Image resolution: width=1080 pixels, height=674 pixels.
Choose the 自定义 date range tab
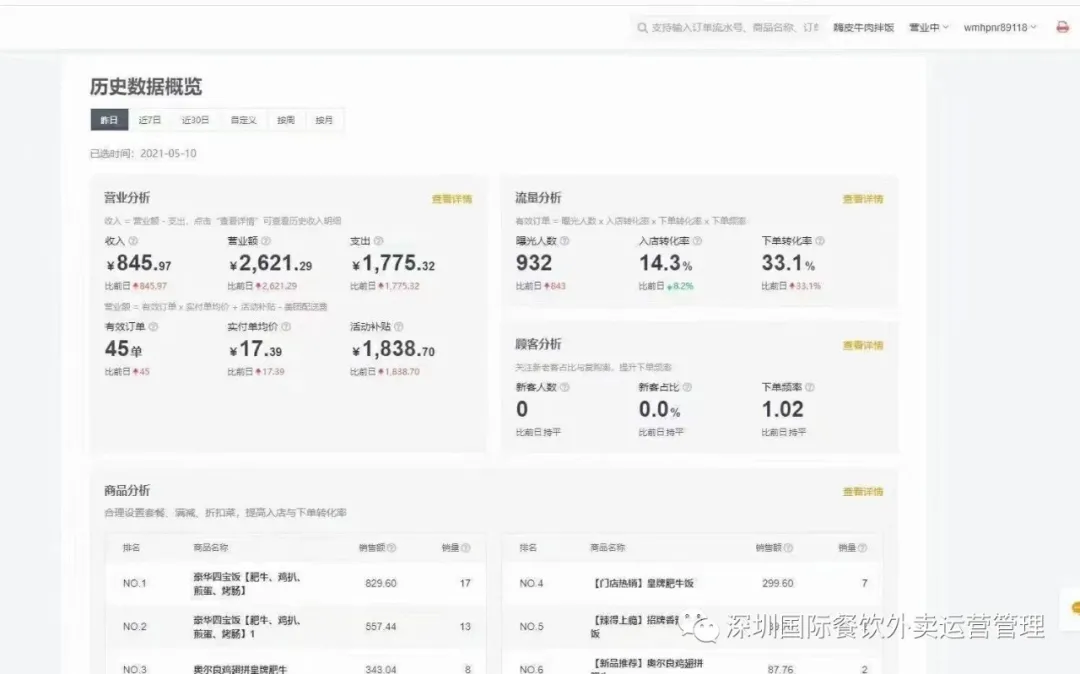(243, 120)
